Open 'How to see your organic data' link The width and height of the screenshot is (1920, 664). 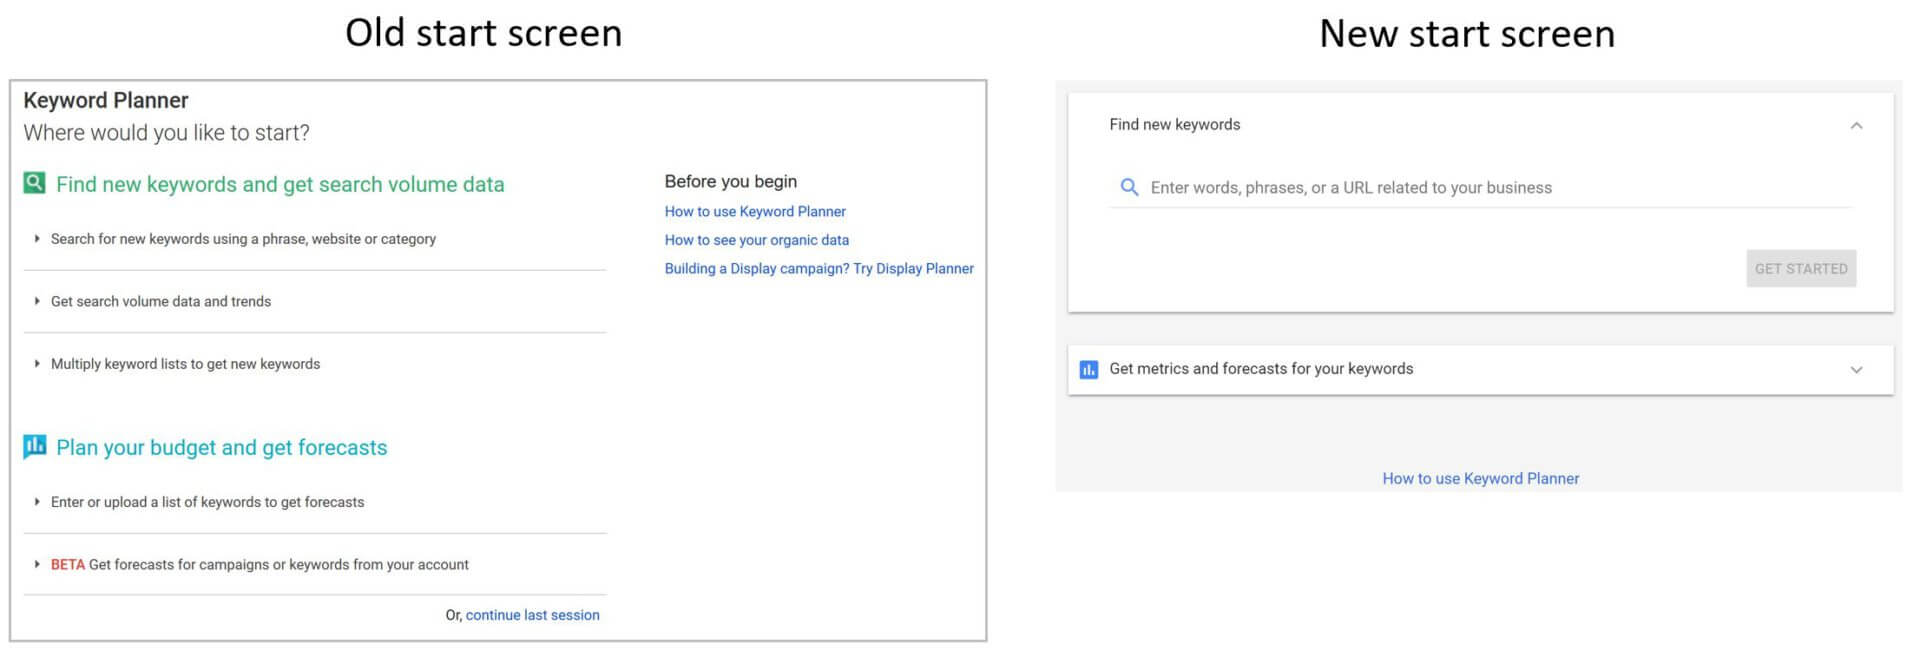757,240
